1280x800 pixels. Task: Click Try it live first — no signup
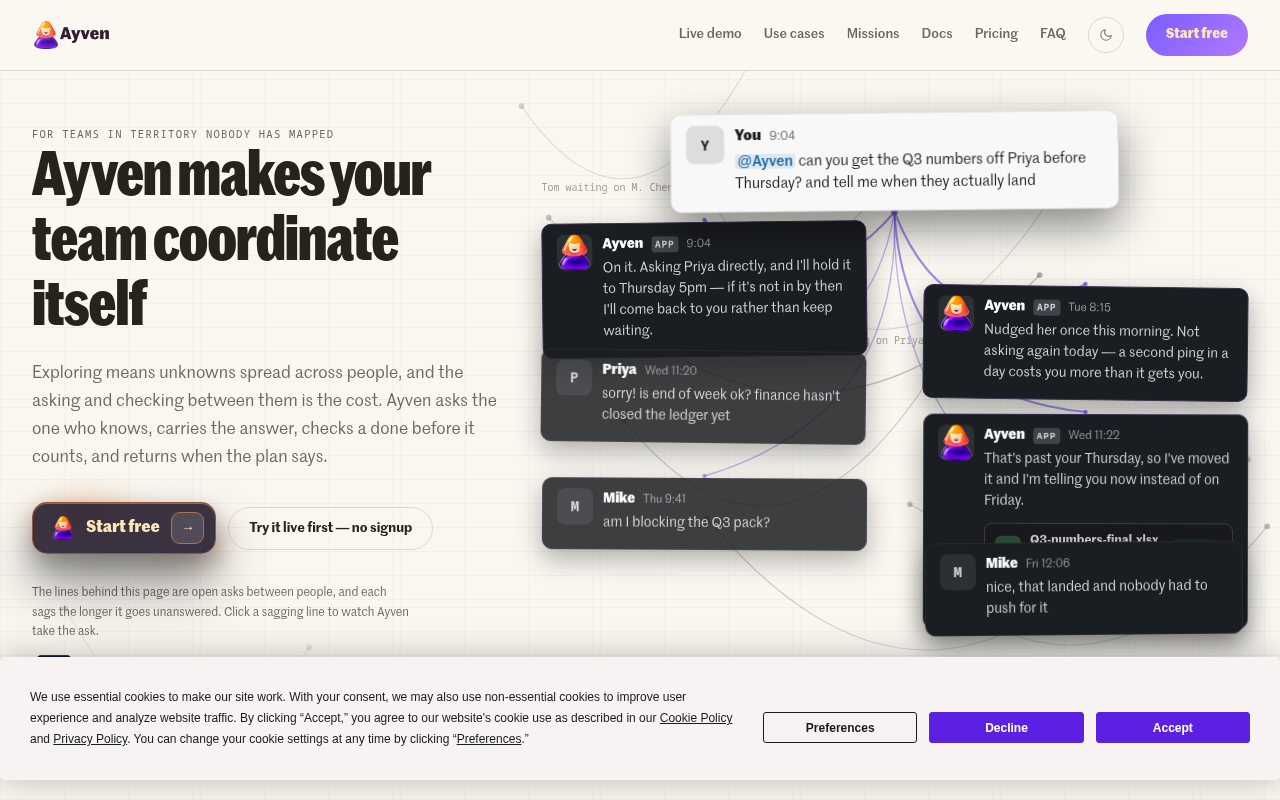click(330, 528)
